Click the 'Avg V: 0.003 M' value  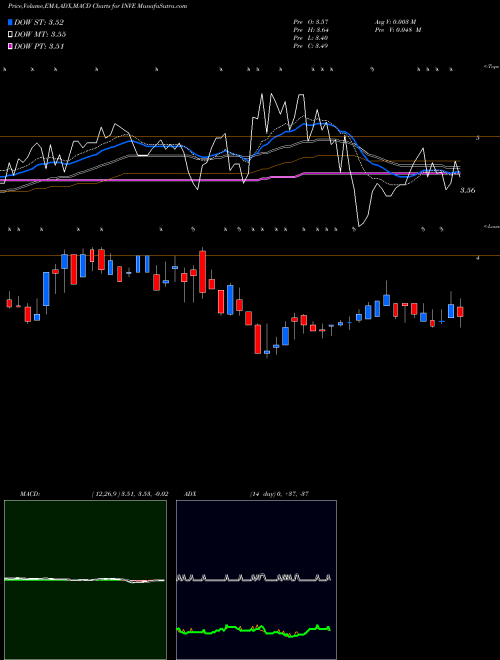click(x=395, y=21)
